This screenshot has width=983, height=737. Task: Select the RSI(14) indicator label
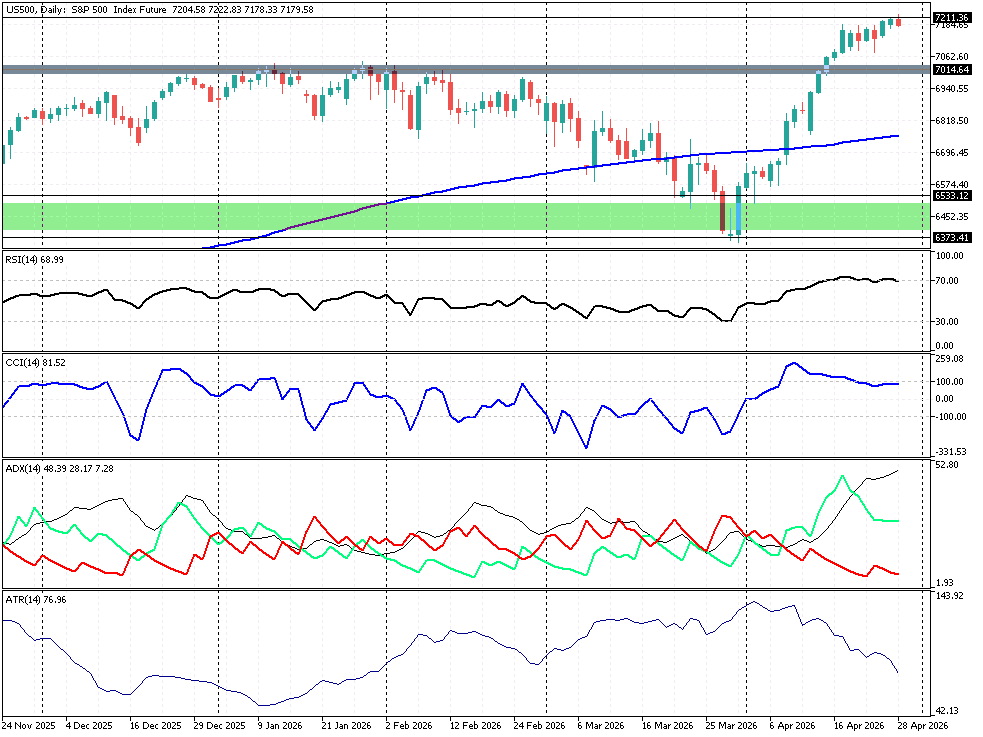pyautogui.click(x=29, y=260)
